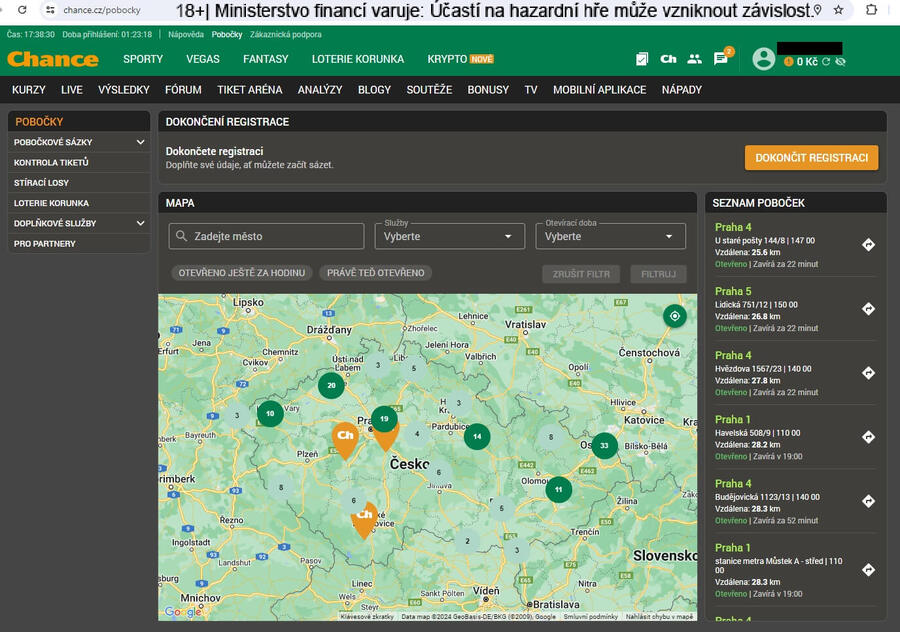
Task: Get directions to Můstek metro branch
Action: [x=868, y=570]
